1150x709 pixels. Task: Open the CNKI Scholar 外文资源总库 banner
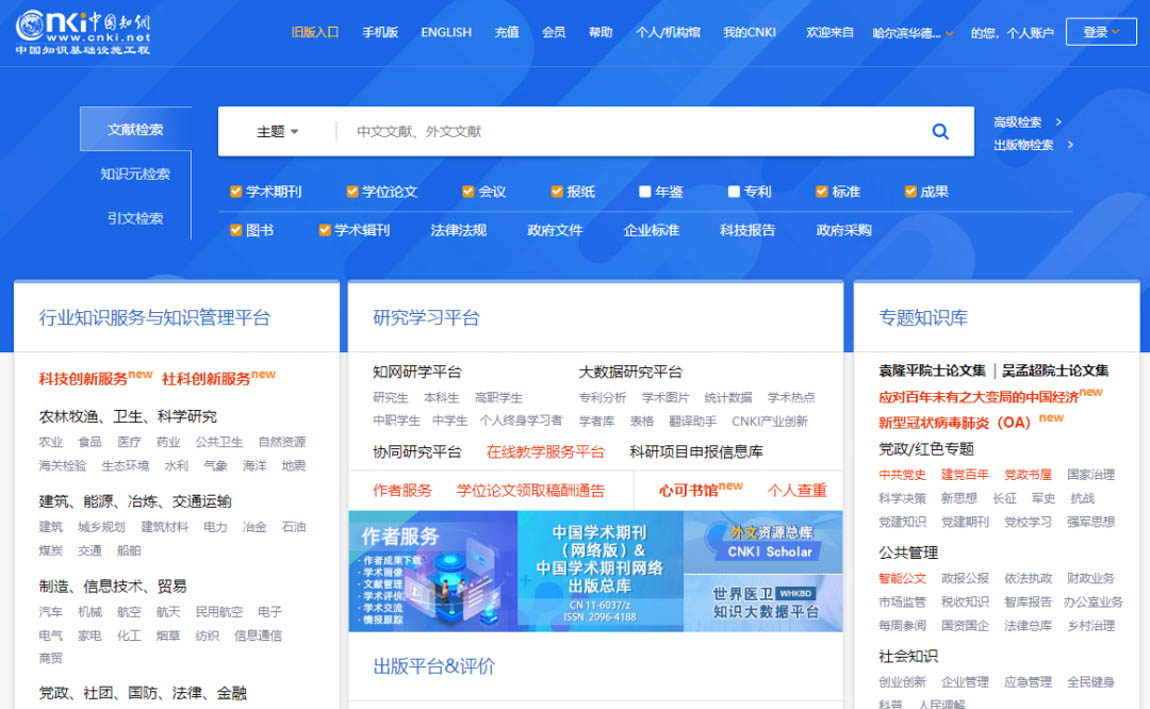[763, 541]
